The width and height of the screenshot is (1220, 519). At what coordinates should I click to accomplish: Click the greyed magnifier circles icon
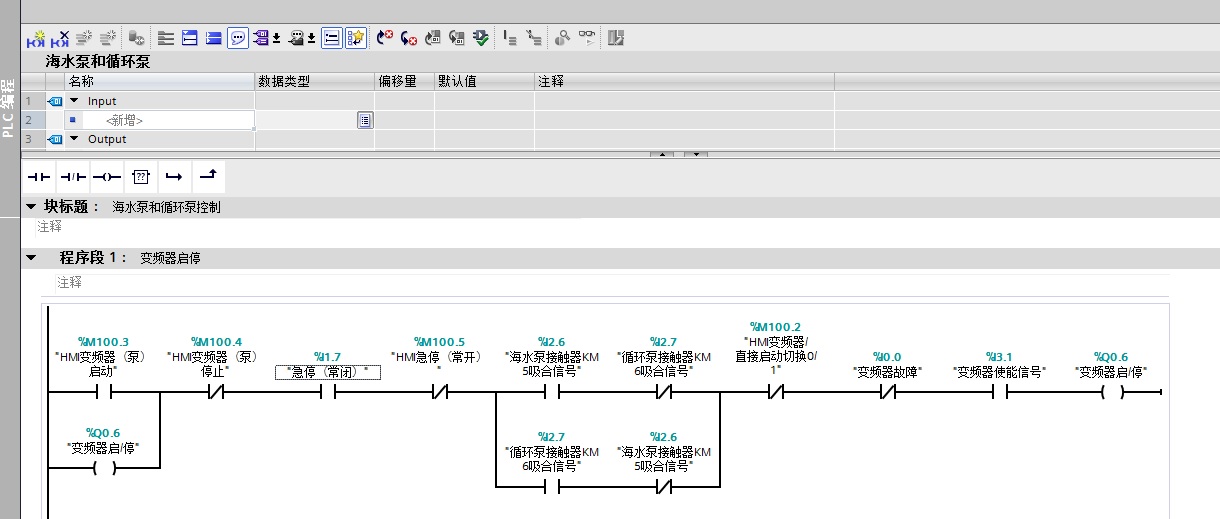(x=563, y=38)
